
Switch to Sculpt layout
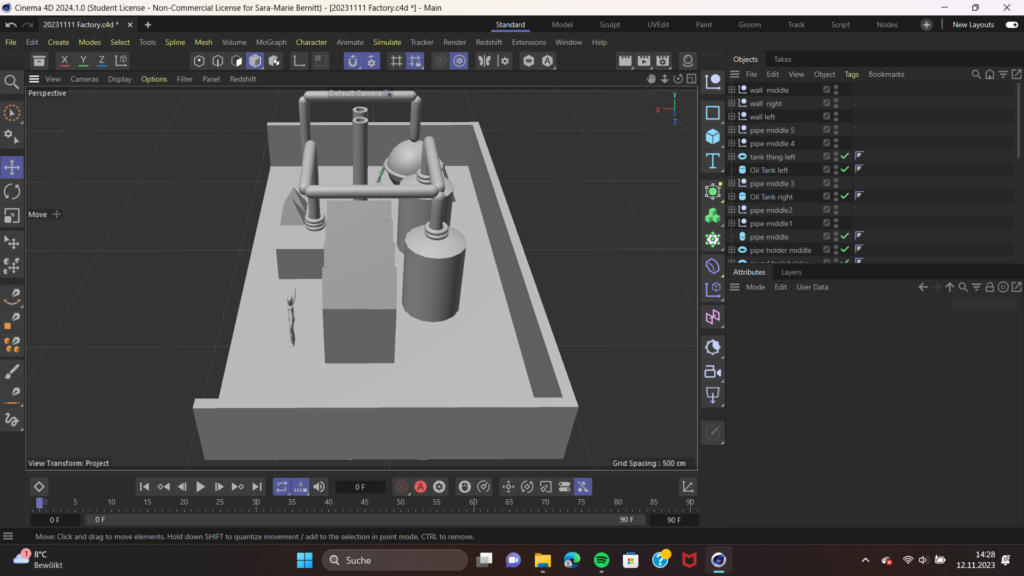pos(609,24)
